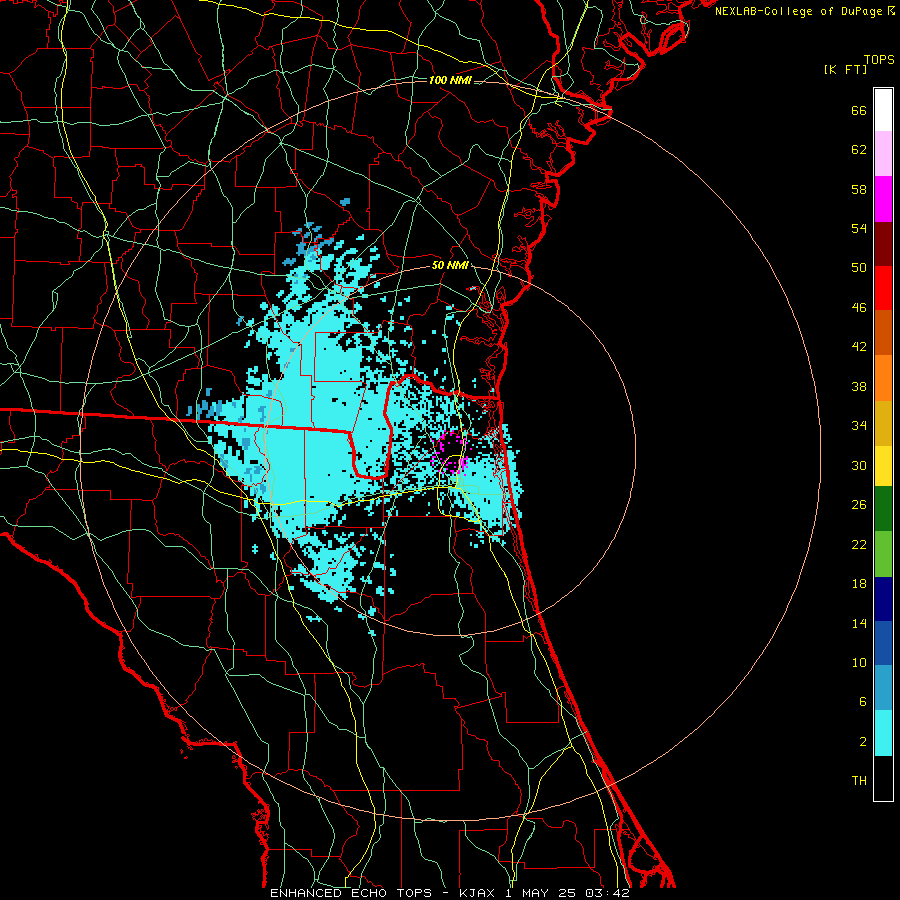Select the dark green 30 kft legend color
Image resolution: width=900 pixels, height=900 pixels.
[x=883, y=509]
